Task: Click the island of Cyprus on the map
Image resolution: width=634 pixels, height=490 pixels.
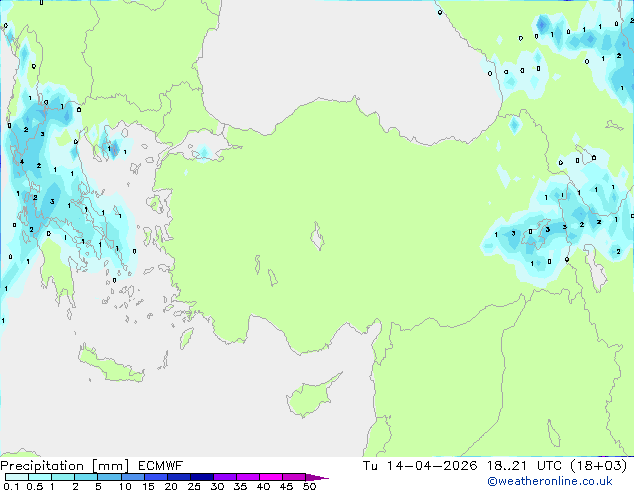Action: point(311,396)
